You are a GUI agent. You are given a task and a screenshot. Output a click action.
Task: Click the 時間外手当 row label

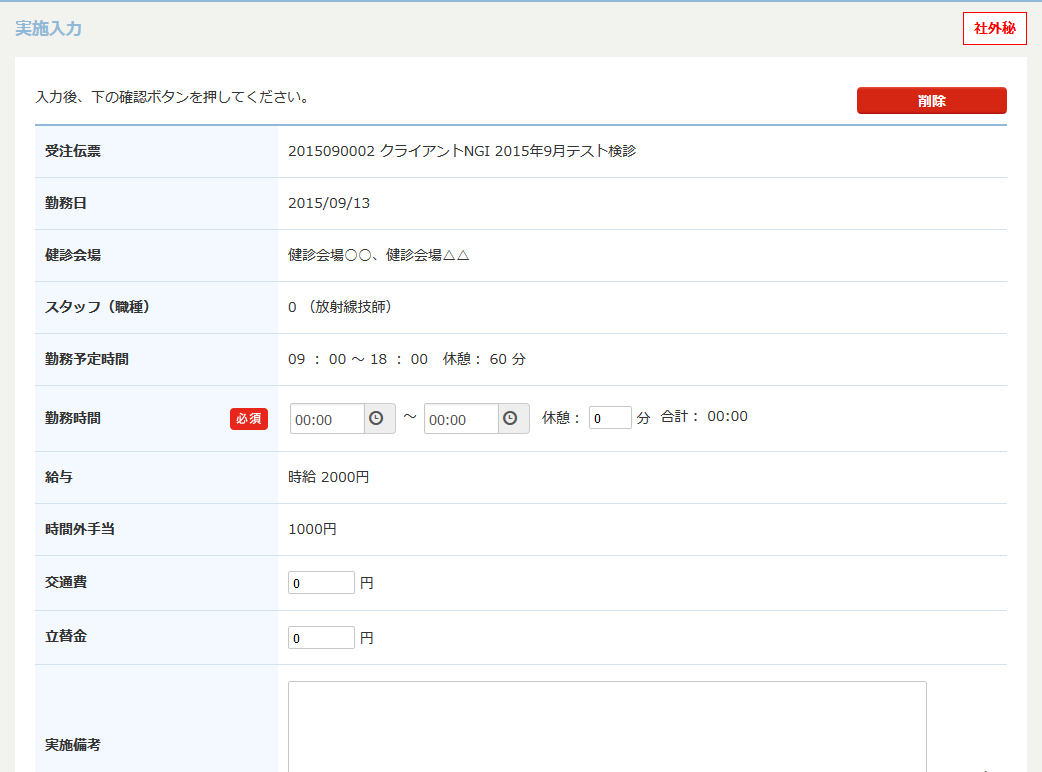tap(80, 530)
